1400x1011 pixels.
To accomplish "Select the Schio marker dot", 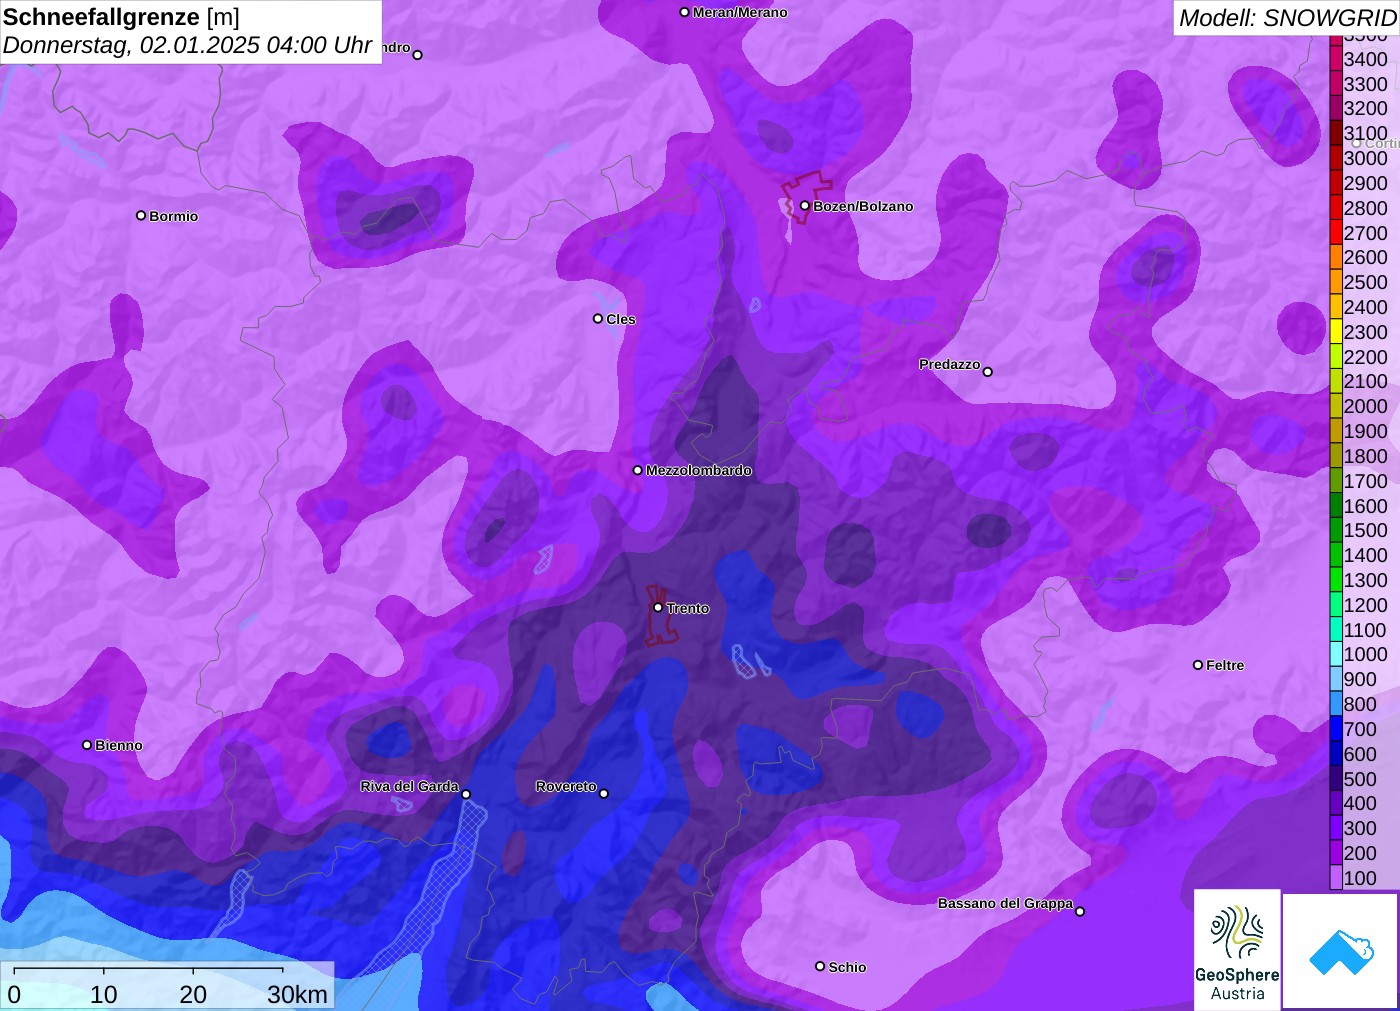I will [820, 966].
